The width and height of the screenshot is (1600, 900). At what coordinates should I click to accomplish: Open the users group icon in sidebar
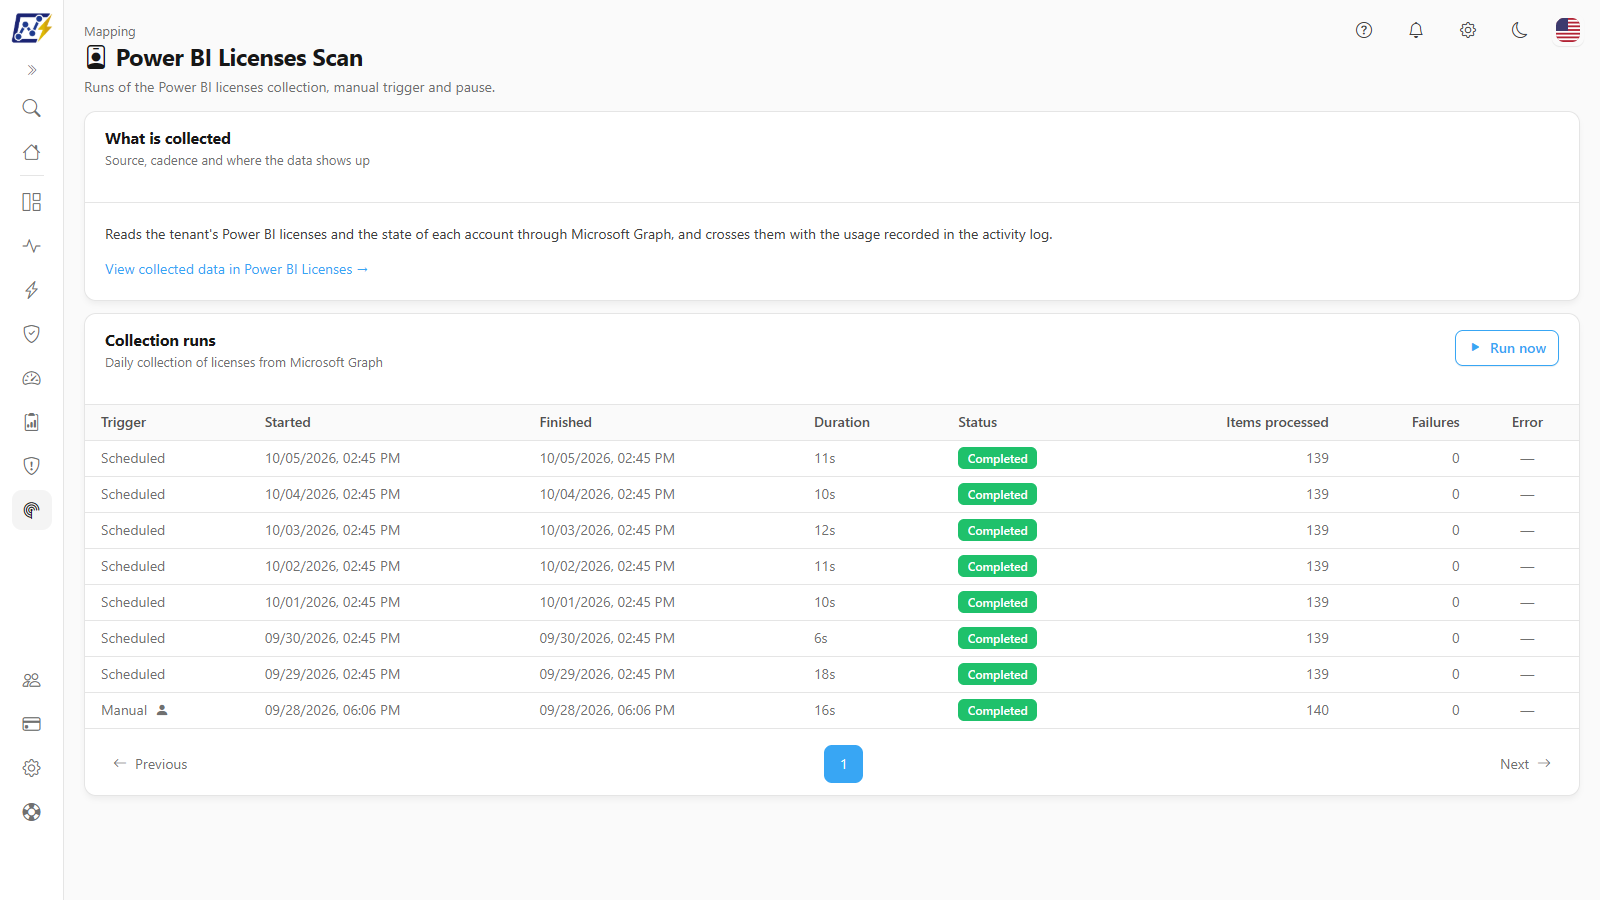32,680
